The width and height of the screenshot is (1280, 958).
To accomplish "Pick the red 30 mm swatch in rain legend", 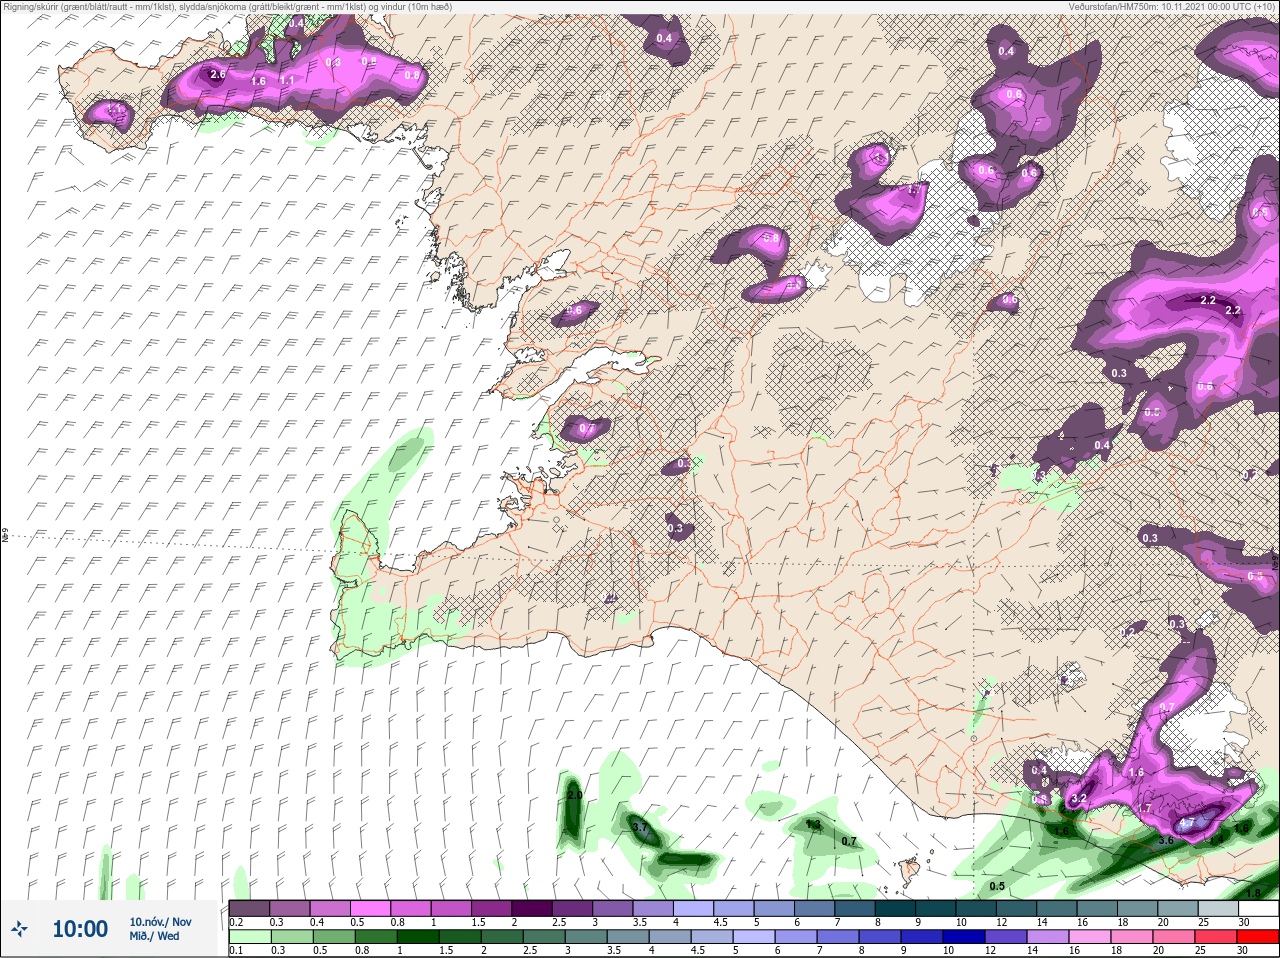I will pyautogui.click(x=1257, y=937).
